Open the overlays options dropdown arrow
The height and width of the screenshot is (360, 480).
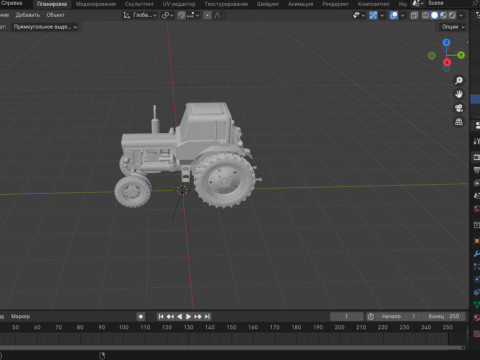coord(402,15)
